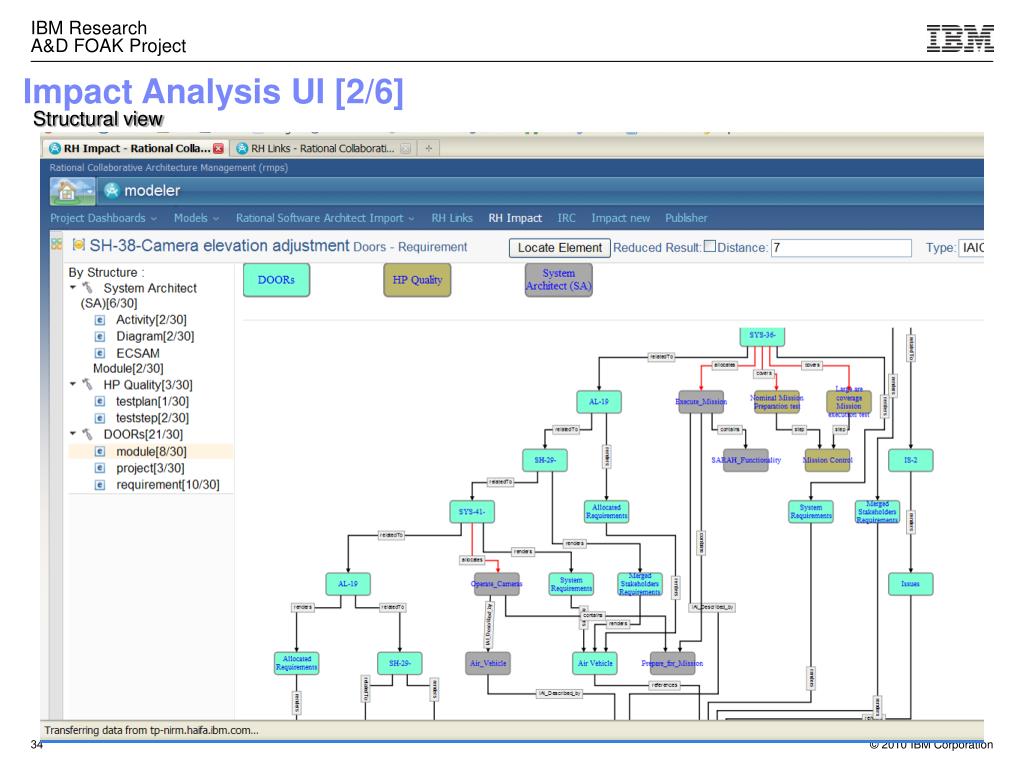1024x768 pixels.
Task: Click the DOORs legend button
Action: click(x=276, y=280)
